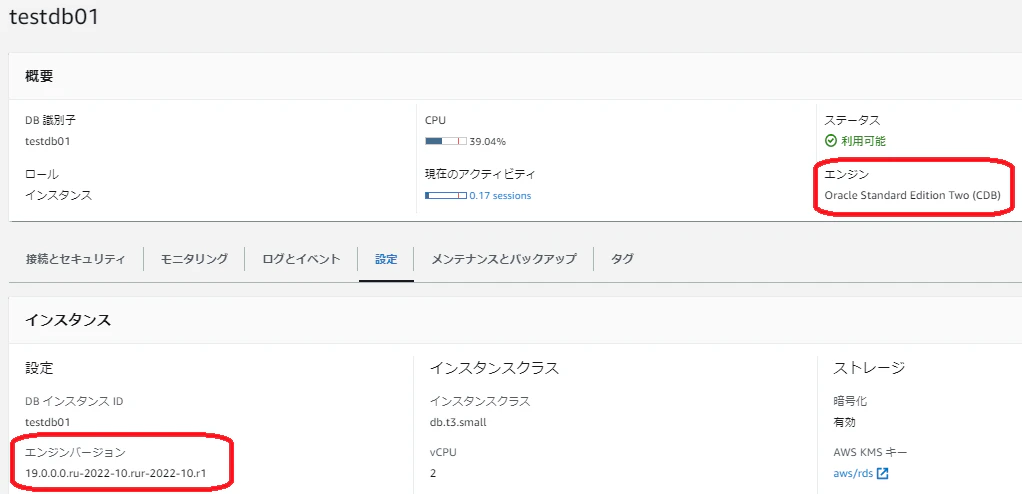Click the testdb01 page heading
The width and height of the screenshot is (1022, 494).
[54, 17]
